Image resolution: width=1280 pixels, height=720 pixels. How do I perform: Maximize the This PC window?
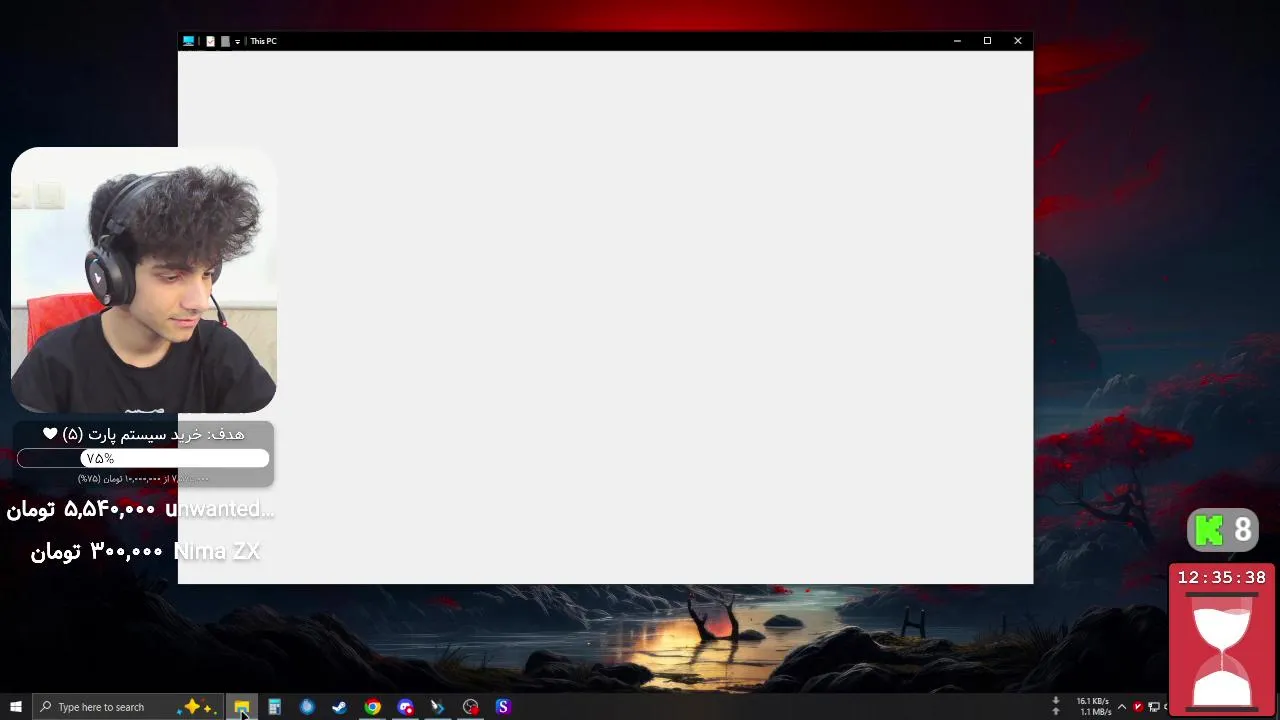[987, 41]
